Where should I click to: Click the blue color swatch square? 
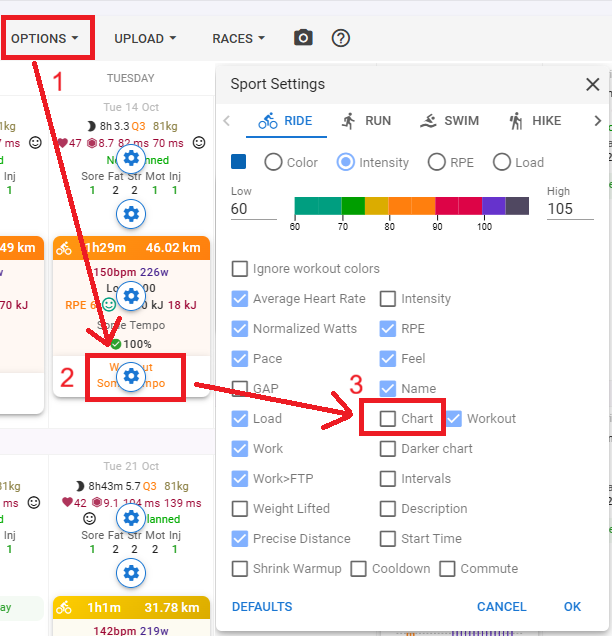pyautogui.click(x=239, y=162)
